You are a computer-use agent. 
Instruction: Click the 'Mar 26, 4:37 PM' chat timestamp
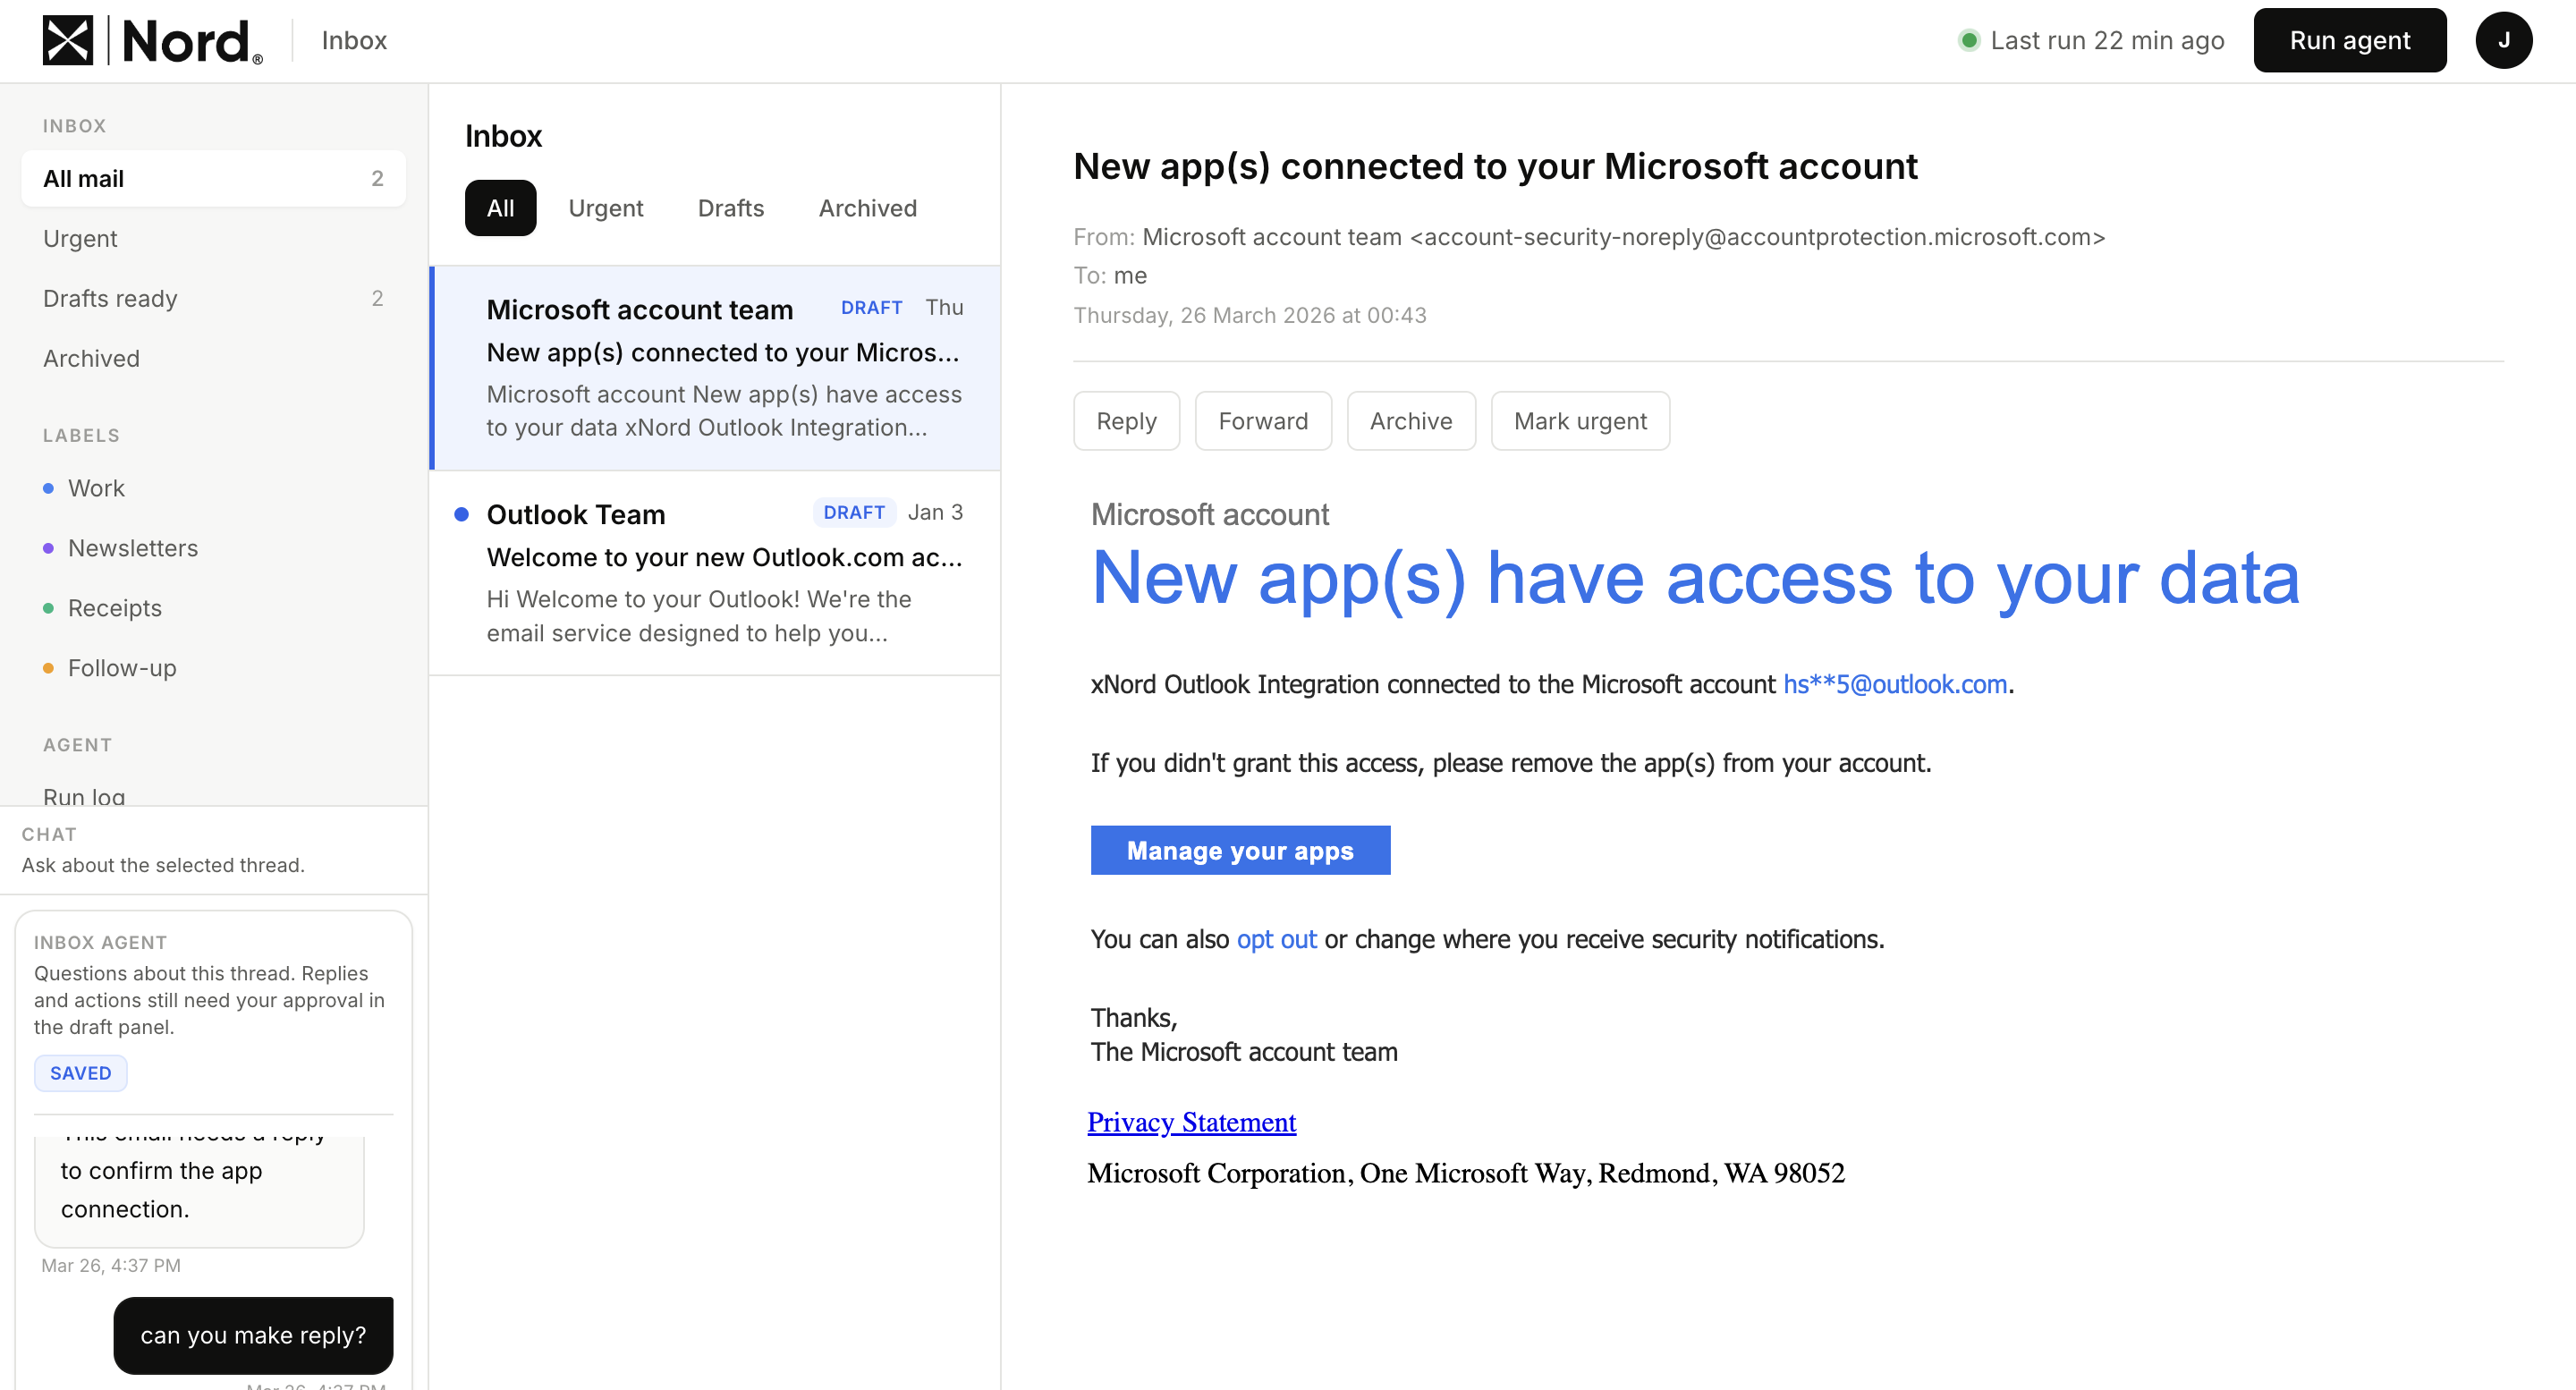tap(111, 1265)
